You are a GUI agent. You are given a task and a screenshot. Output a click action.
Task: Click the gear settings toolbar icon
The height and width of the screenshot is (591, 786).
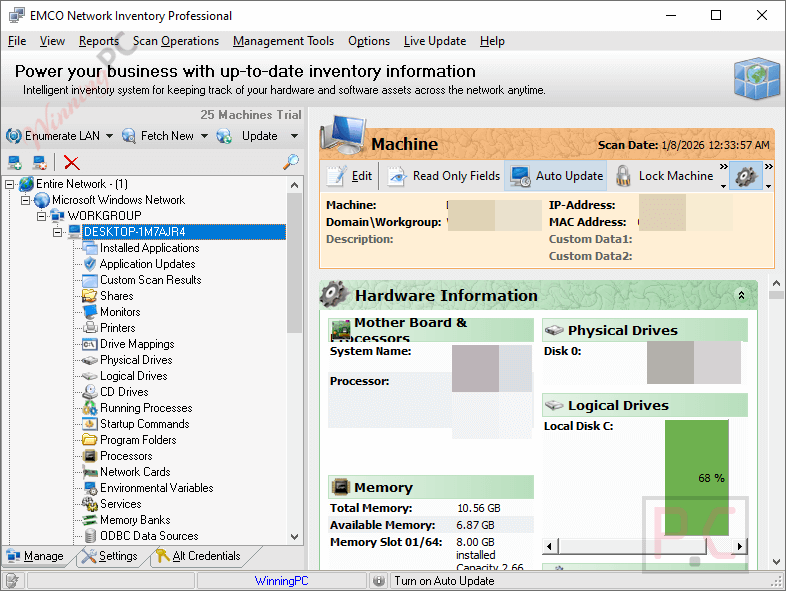click(x=746, y=176)
